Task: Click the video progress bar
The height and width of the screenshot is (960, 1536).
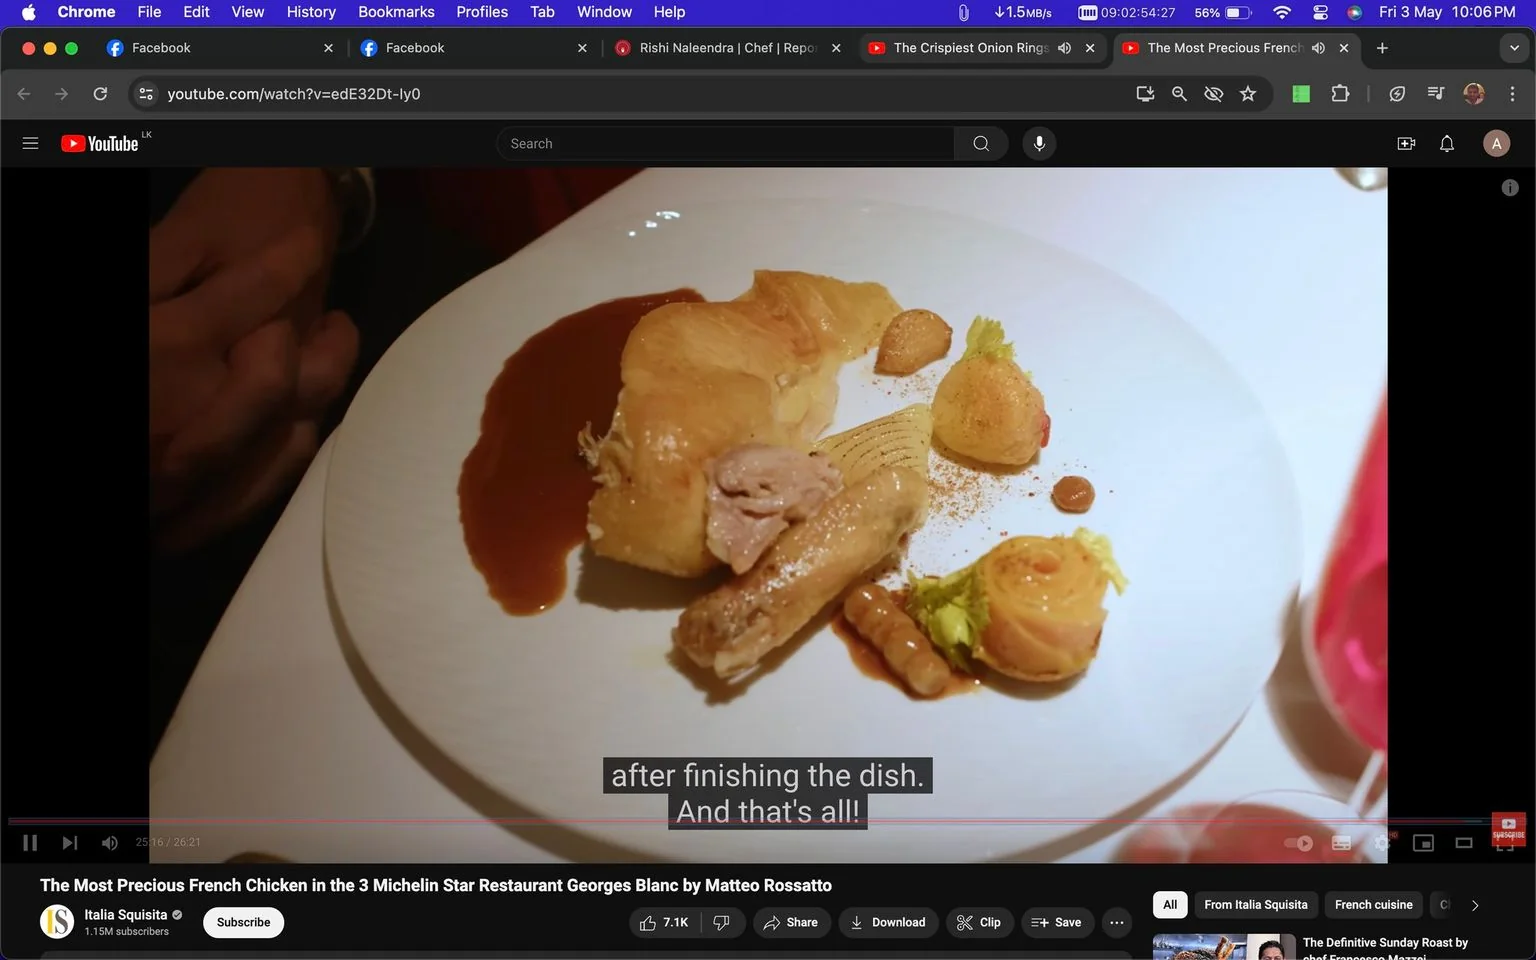Action: click(x=768, y=821)
